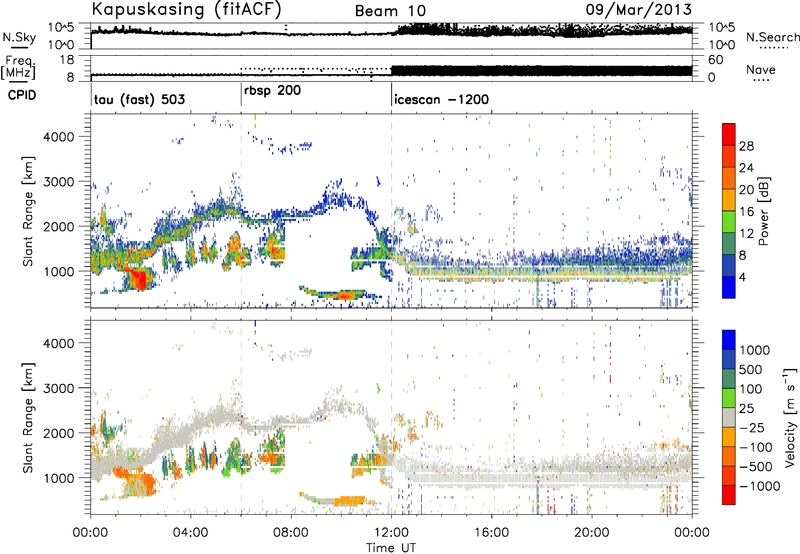
Task: Click the "Nave" legend label
Action: (x=761, y=70)
